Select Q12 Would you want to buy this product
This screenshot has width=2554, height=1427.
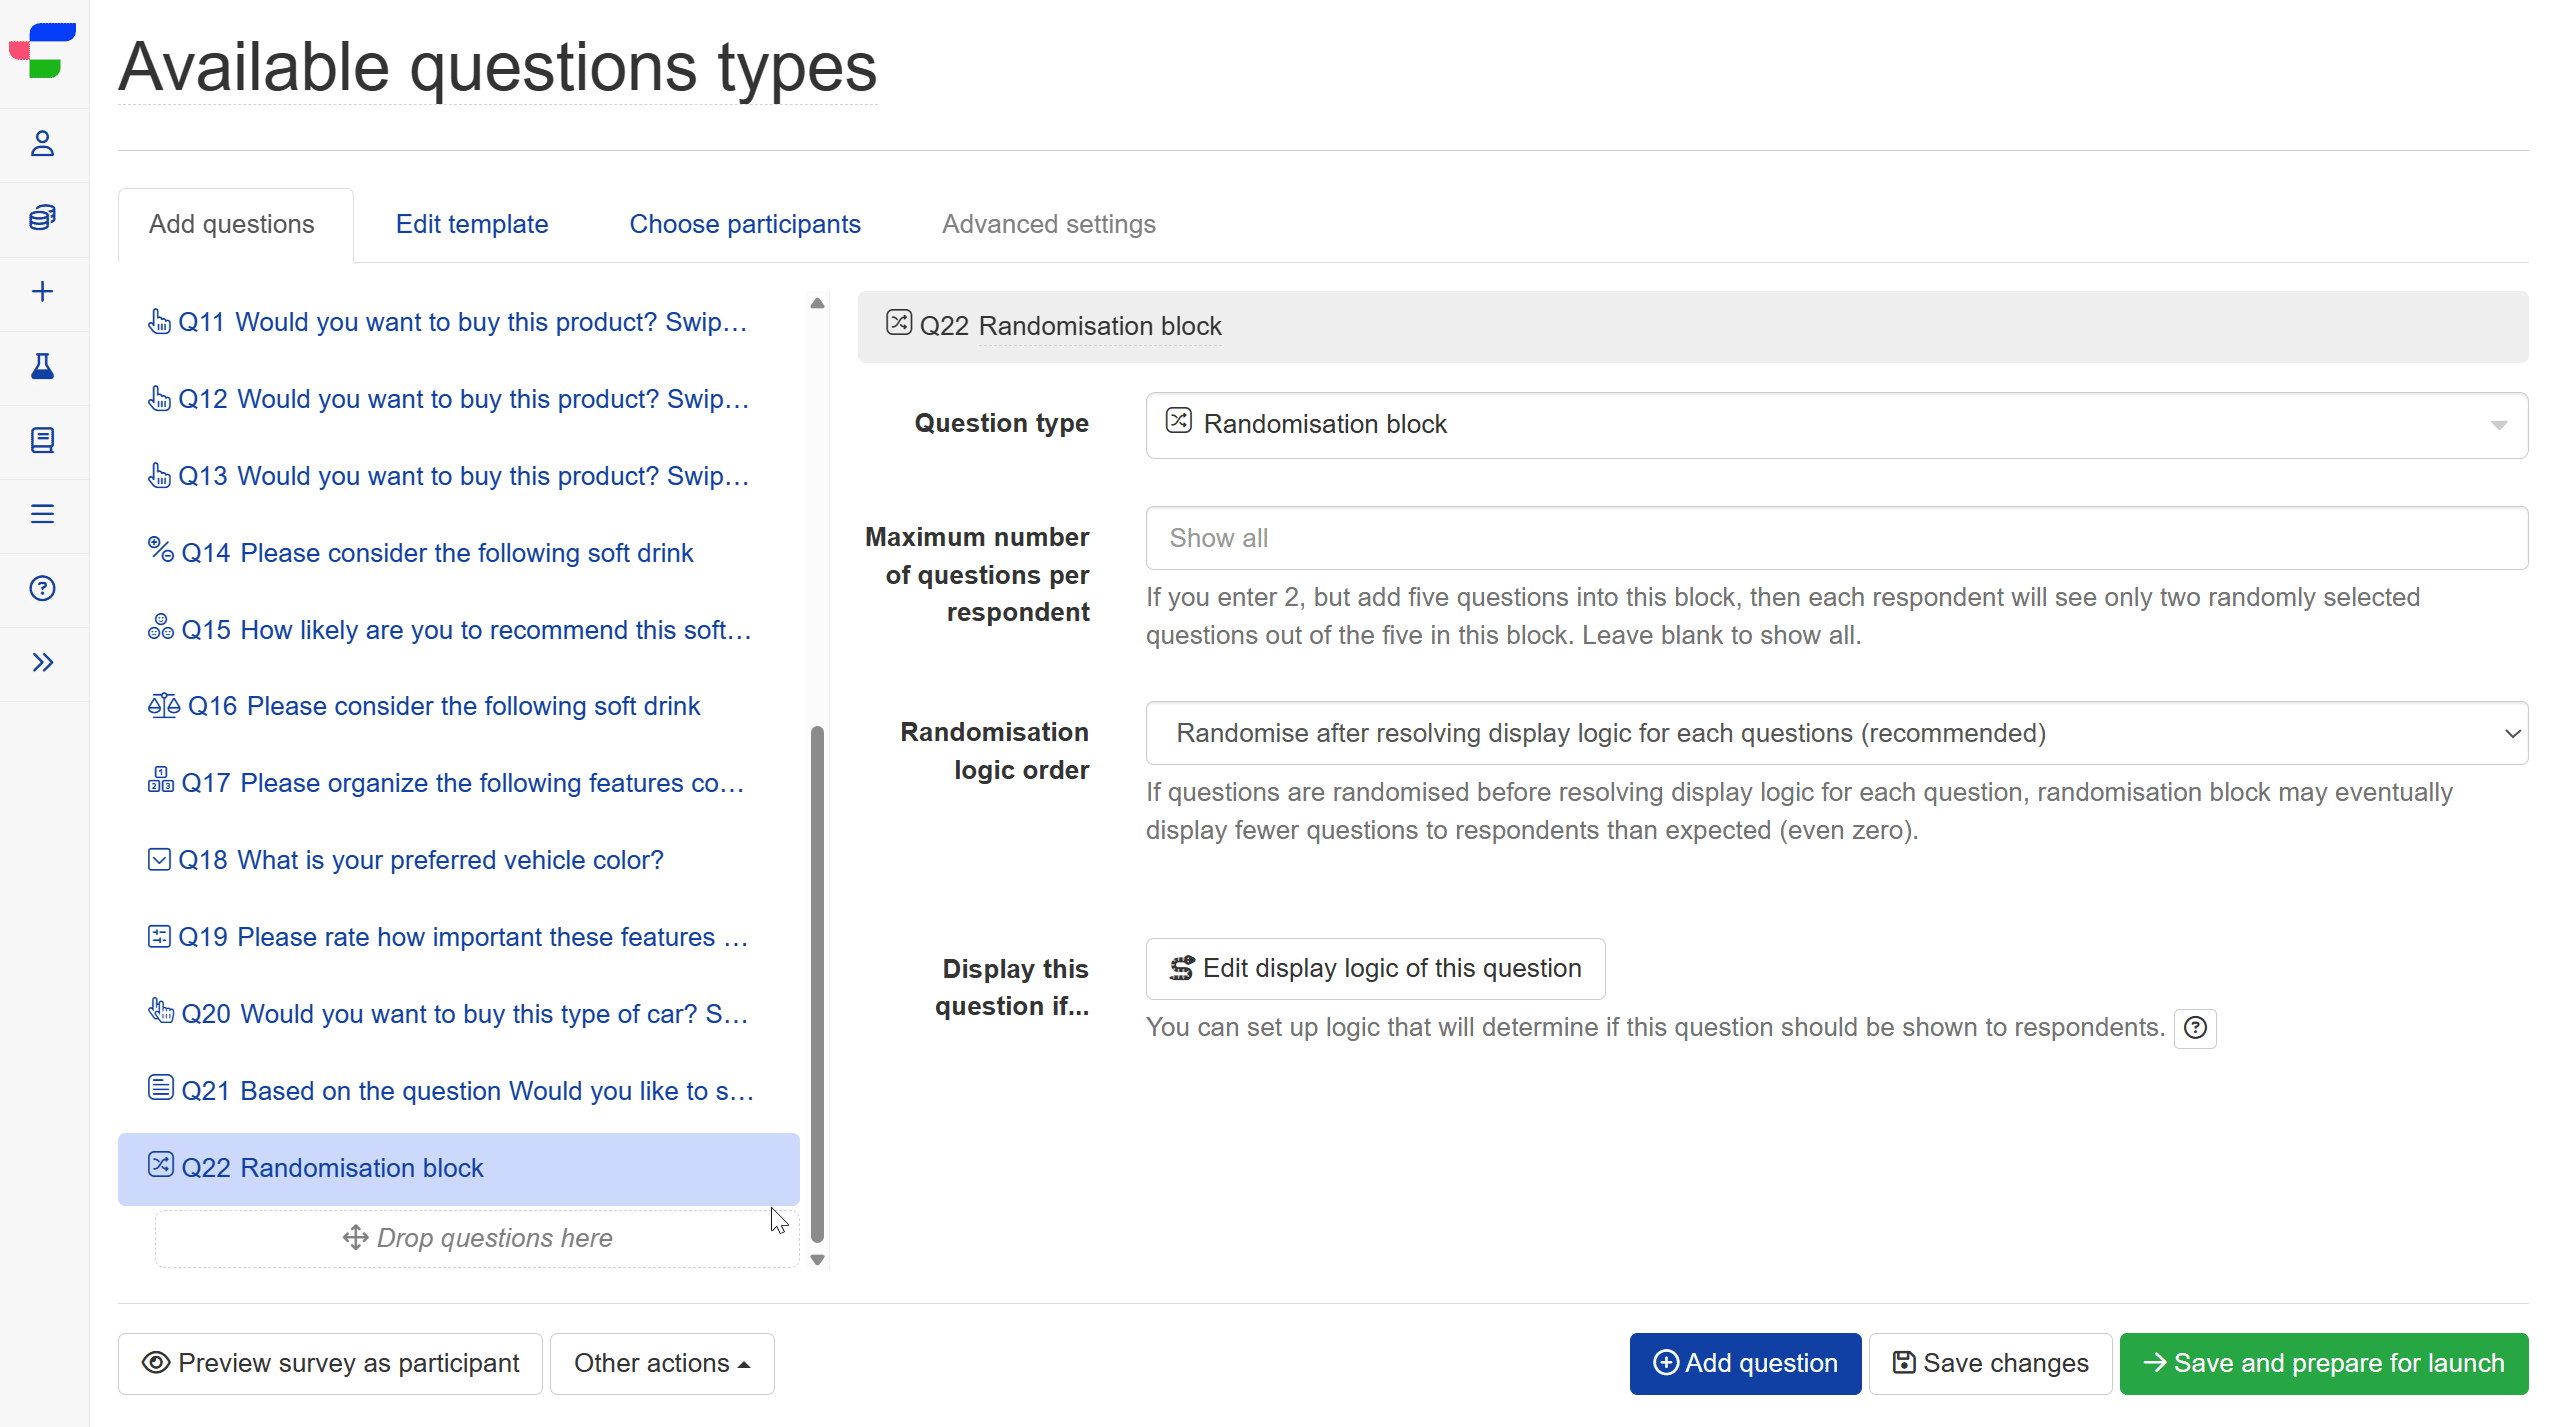(460, 399)
